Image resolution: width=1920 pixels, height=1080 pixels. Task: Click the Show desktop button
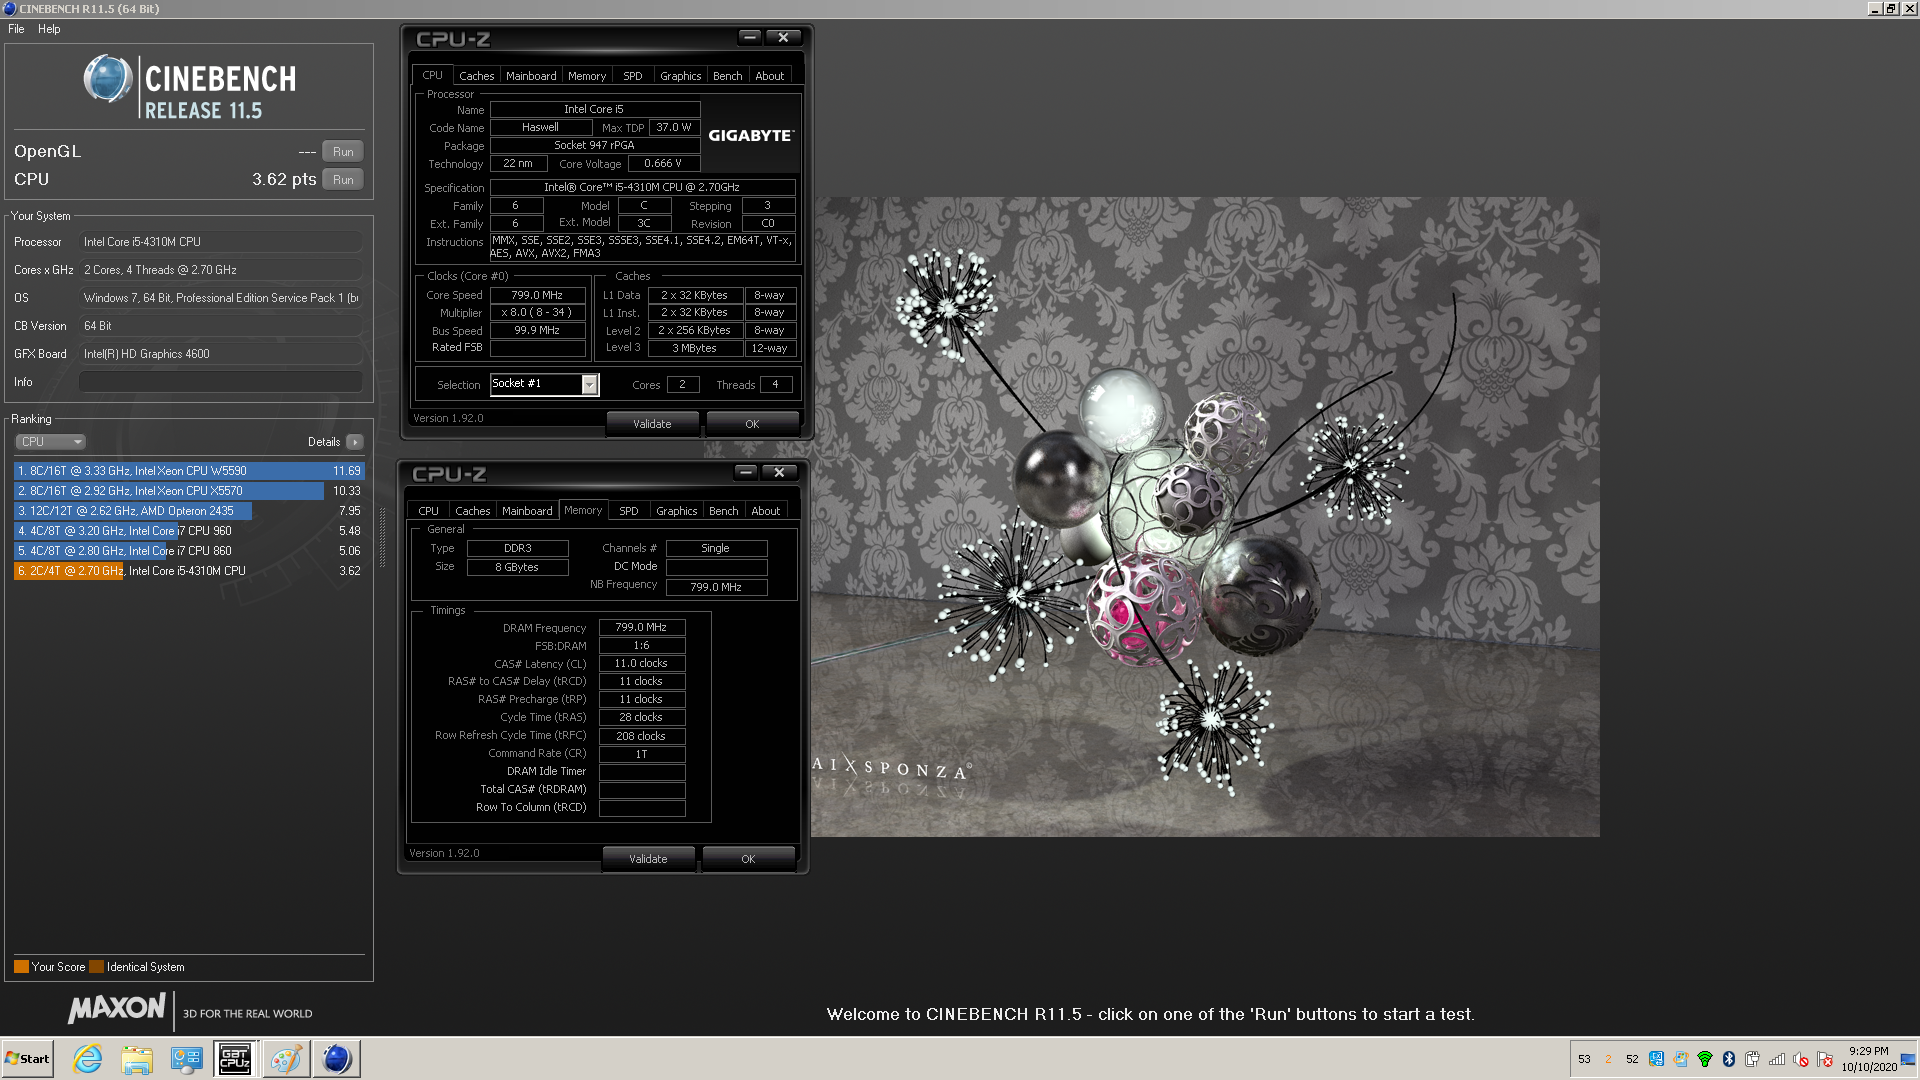pyautogui.click(x=1909, y=1059)
